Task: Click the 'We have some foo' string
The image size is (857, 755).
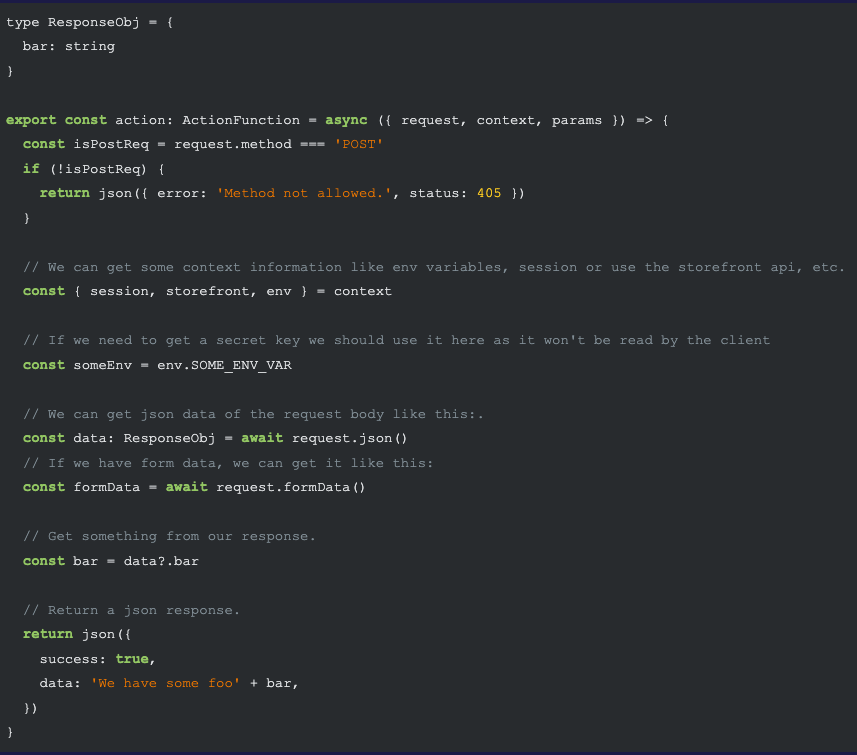Action: coord(166,683)
